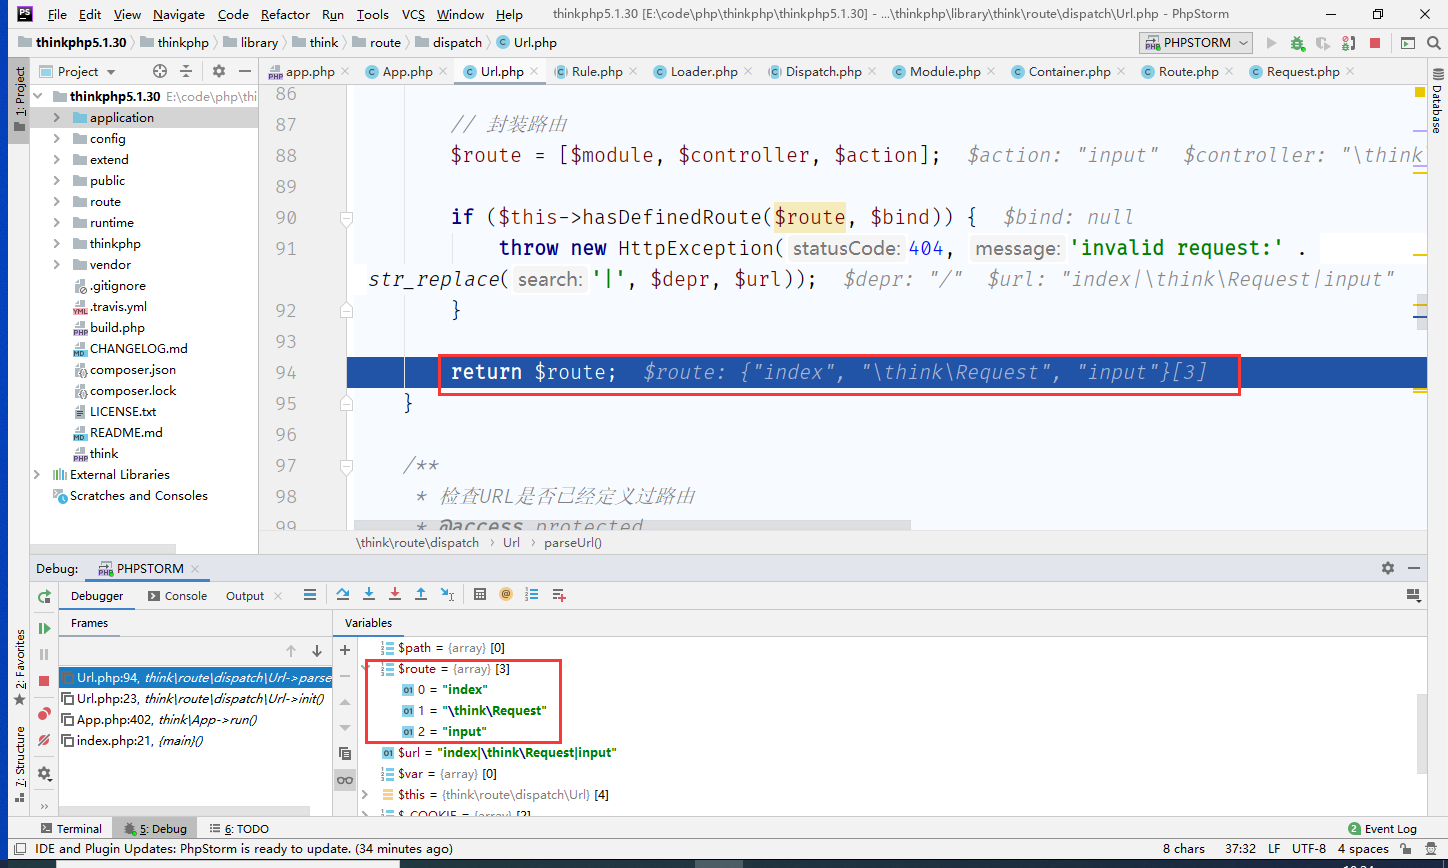Screen dimensions: 1448x868
Task: Open 6: TODO tool window button
Action: (x=239, y=828)
